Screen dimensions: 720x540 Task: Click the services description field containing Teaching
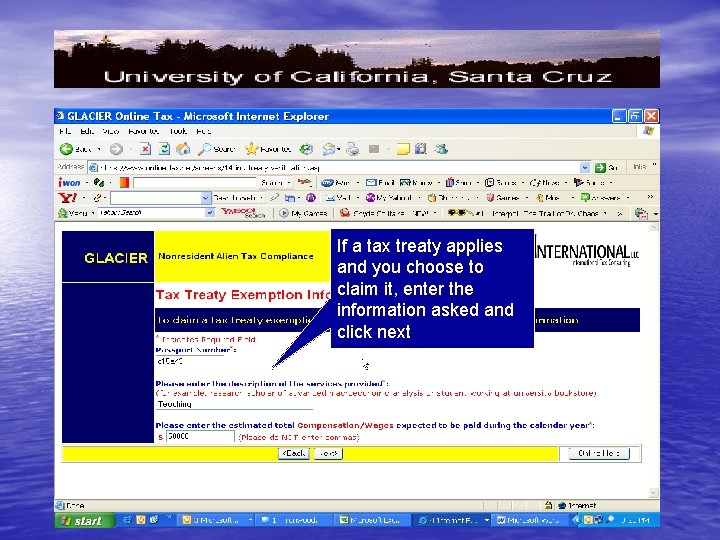(234, 404)
